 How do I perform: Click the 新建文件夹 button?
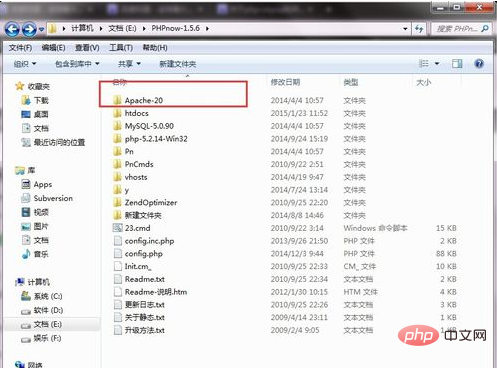tap(178, 64)
